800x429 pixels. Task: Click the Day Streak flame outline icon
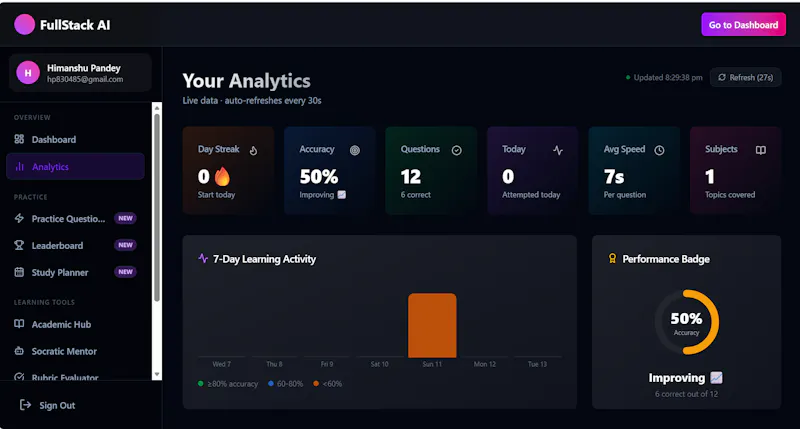tap(254, 150)
